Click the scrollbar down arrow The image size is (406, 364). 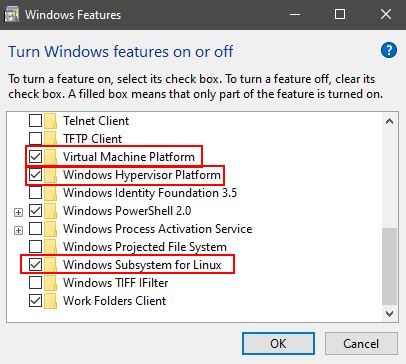(389, 313)
